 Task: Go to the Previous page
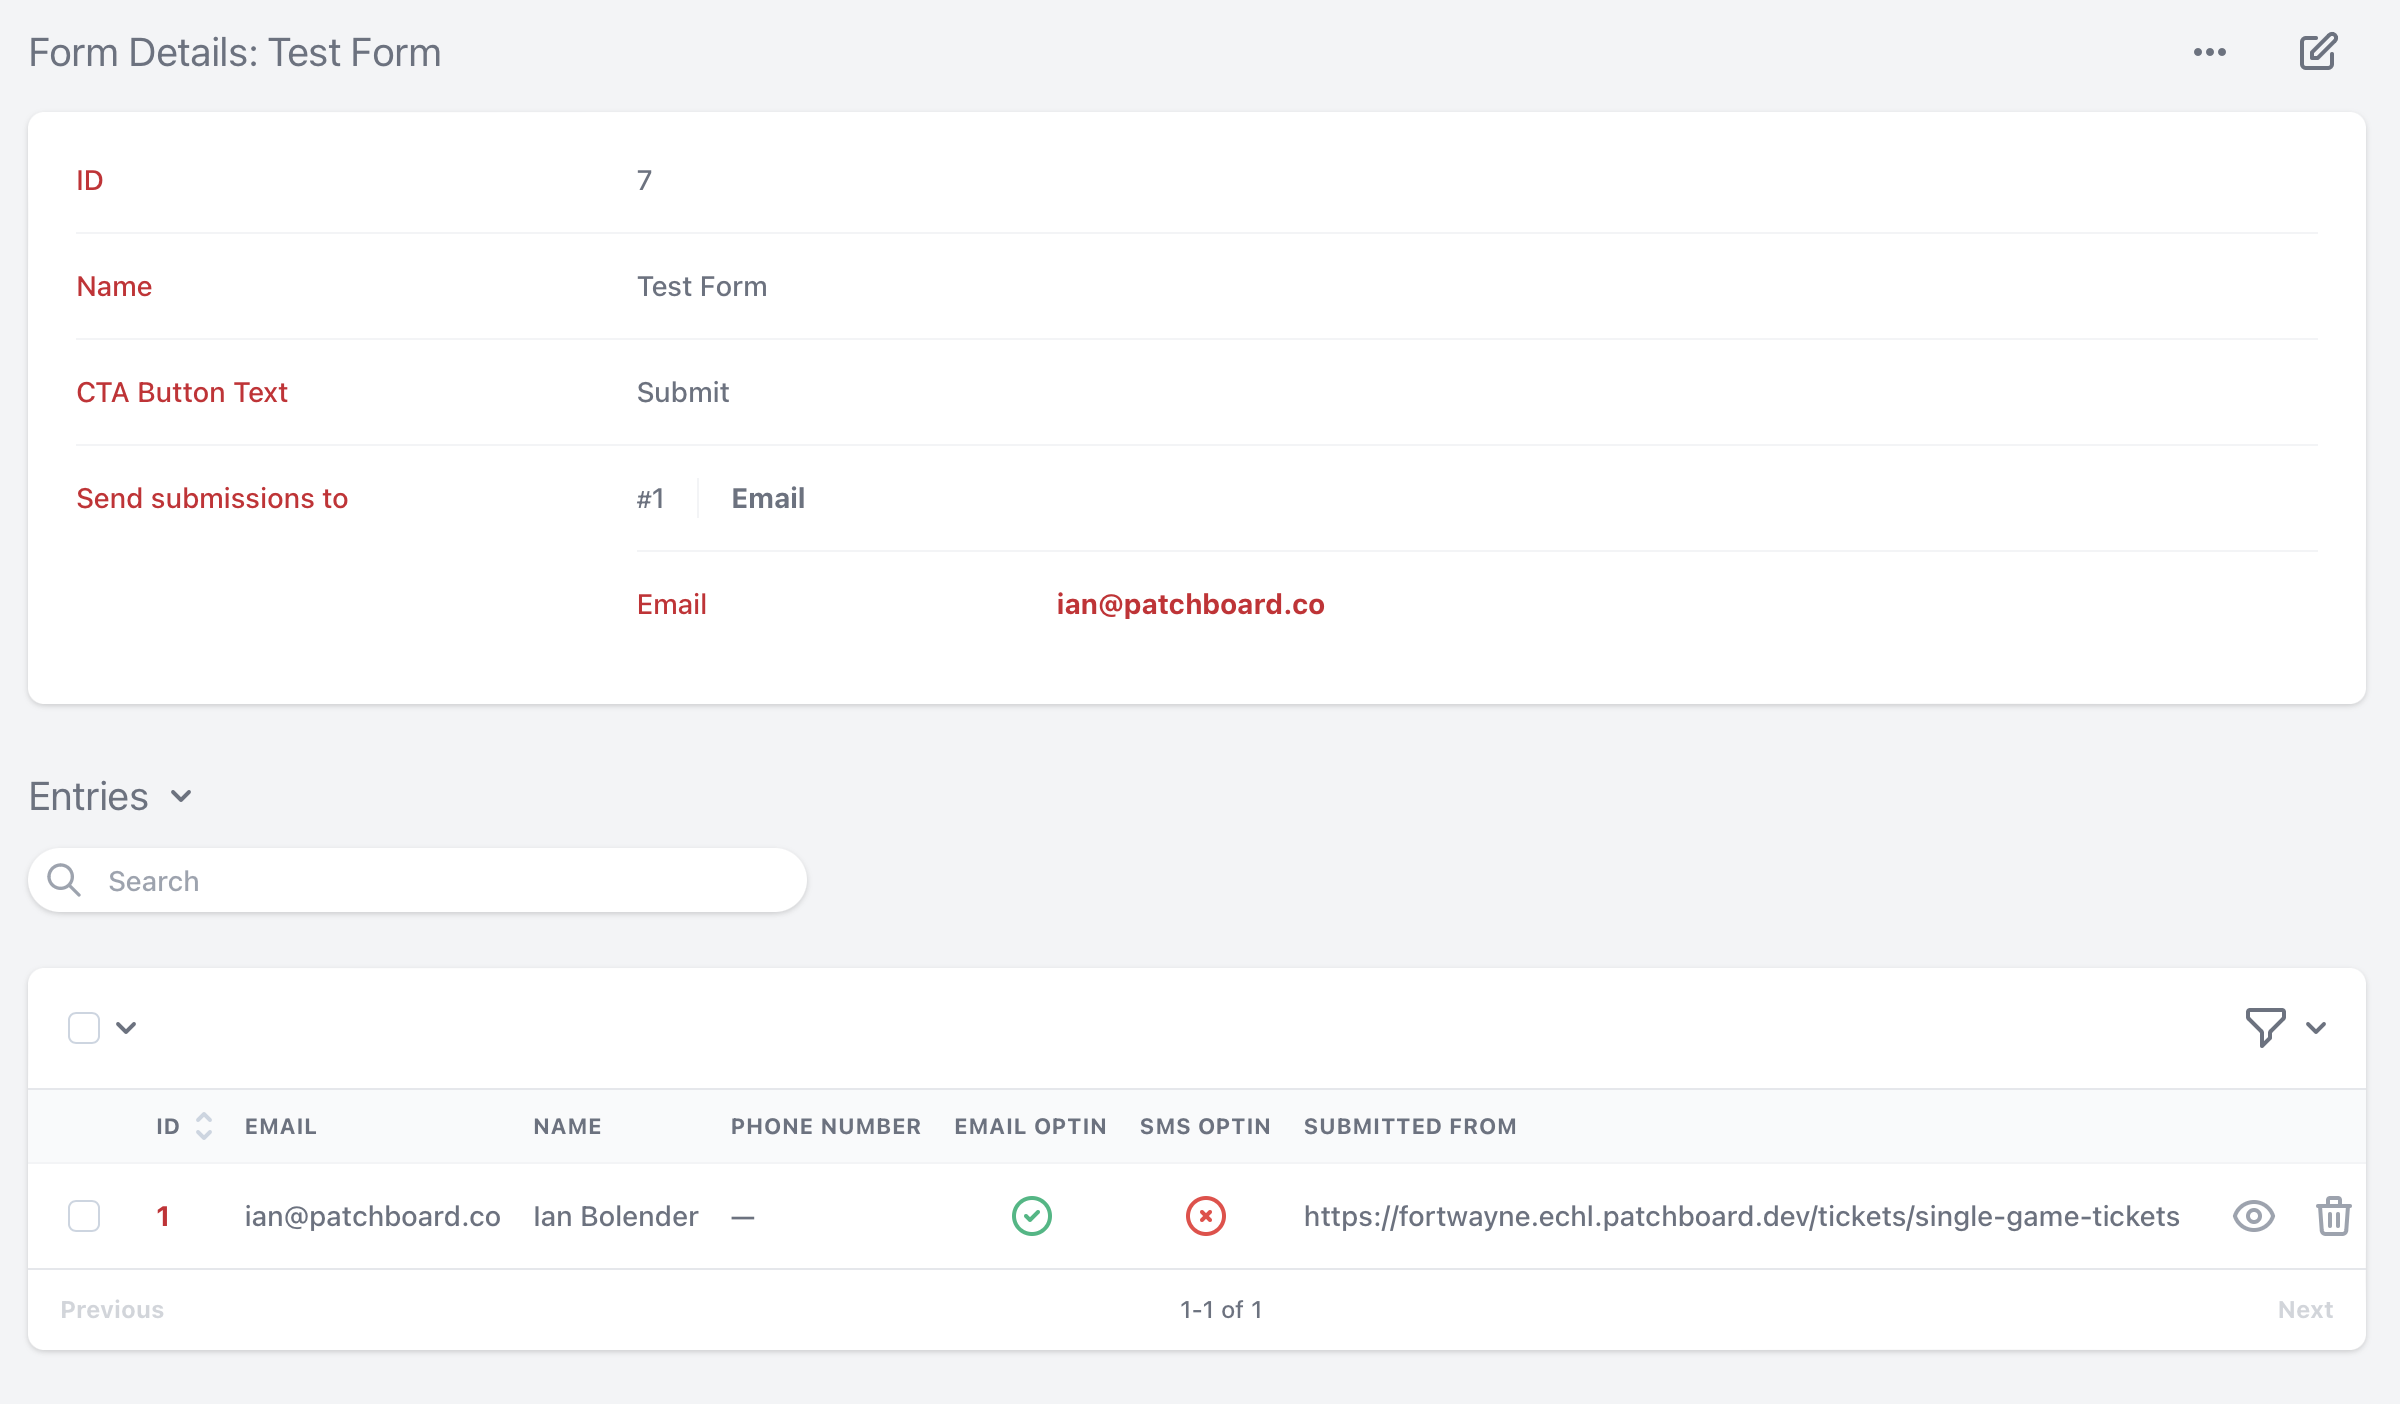pos(112,1309)
